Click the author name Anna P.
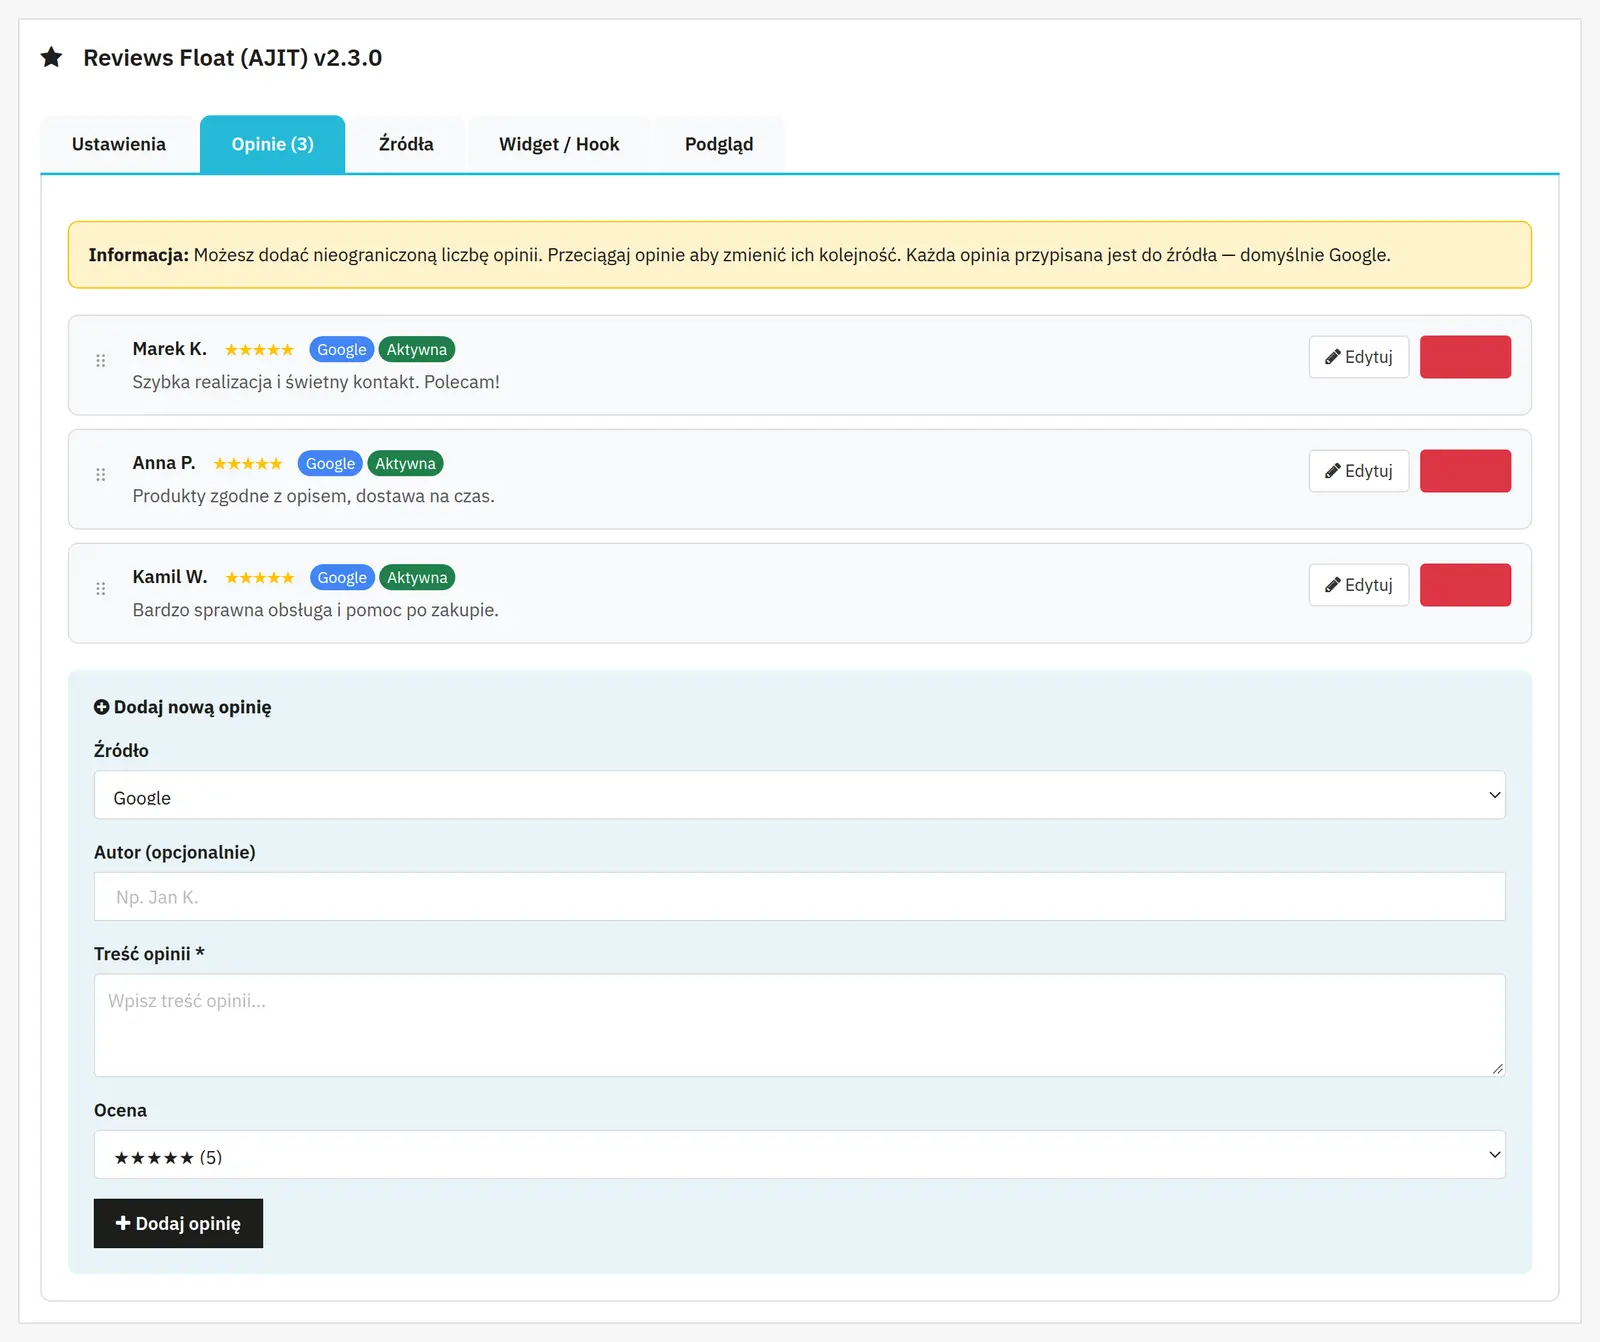 [164, 463]
